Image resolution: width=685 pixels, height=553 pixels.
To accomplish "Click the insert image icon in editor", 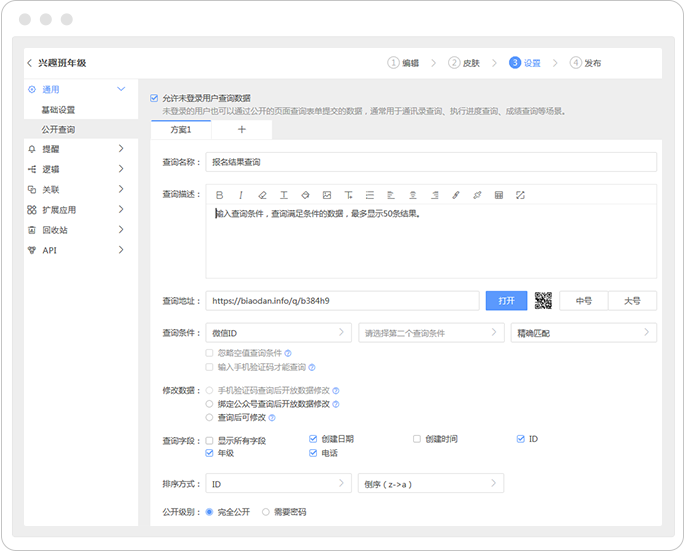I will 327,194.
